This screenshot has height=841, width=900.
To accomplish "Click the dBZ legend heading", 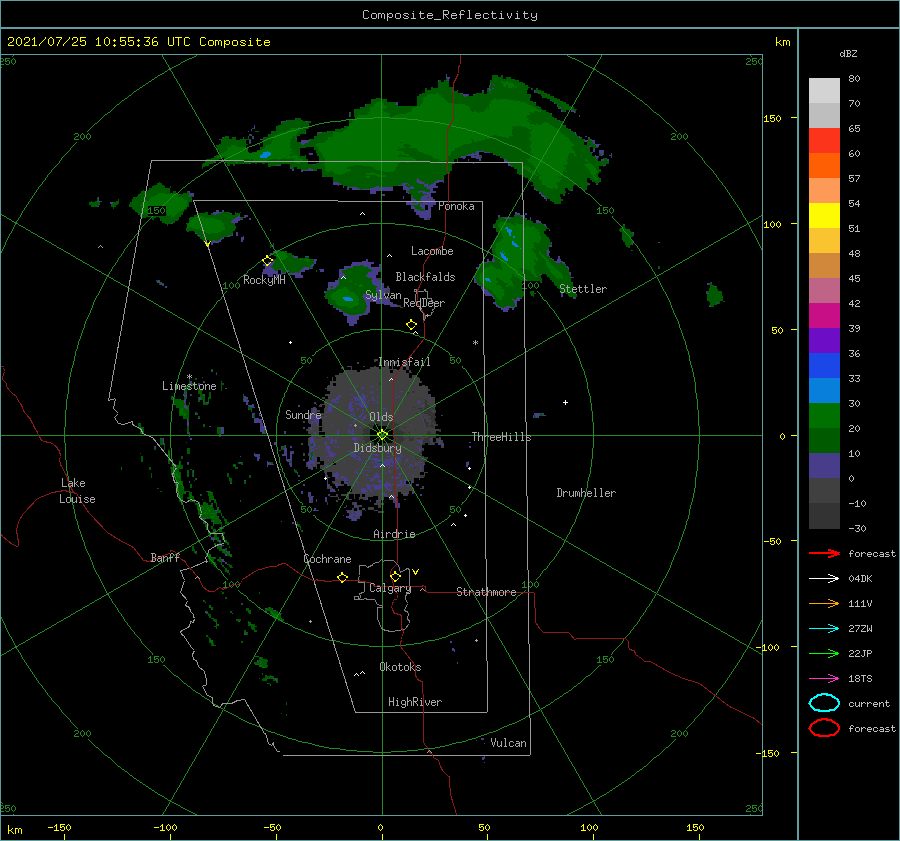I will [x=848, y=53].
